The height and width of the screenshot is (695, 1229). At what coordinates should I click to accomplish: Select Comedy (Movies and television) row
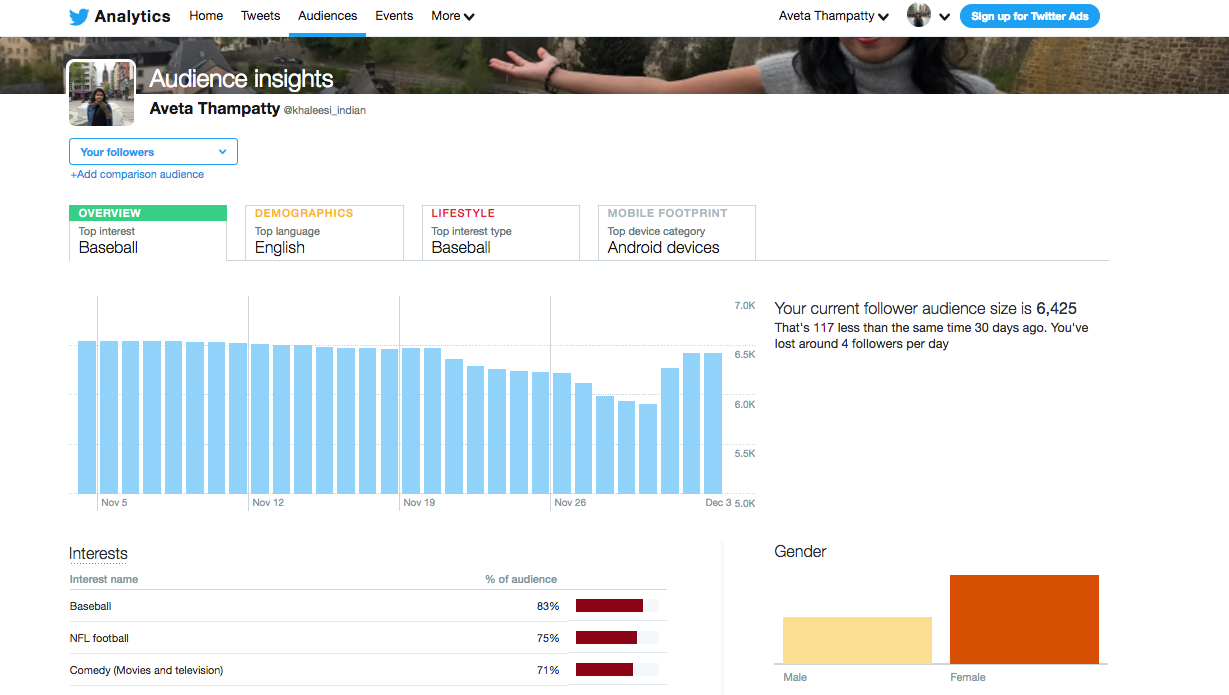(x=368, y=670)
